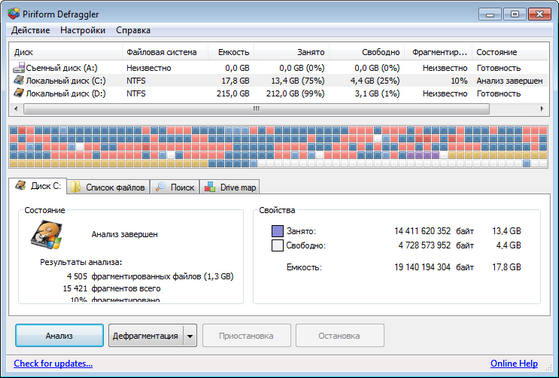The width and height of the screenshot is (559, 378).
Task: Click the purple blocks in the drive map
Action: 423,155
